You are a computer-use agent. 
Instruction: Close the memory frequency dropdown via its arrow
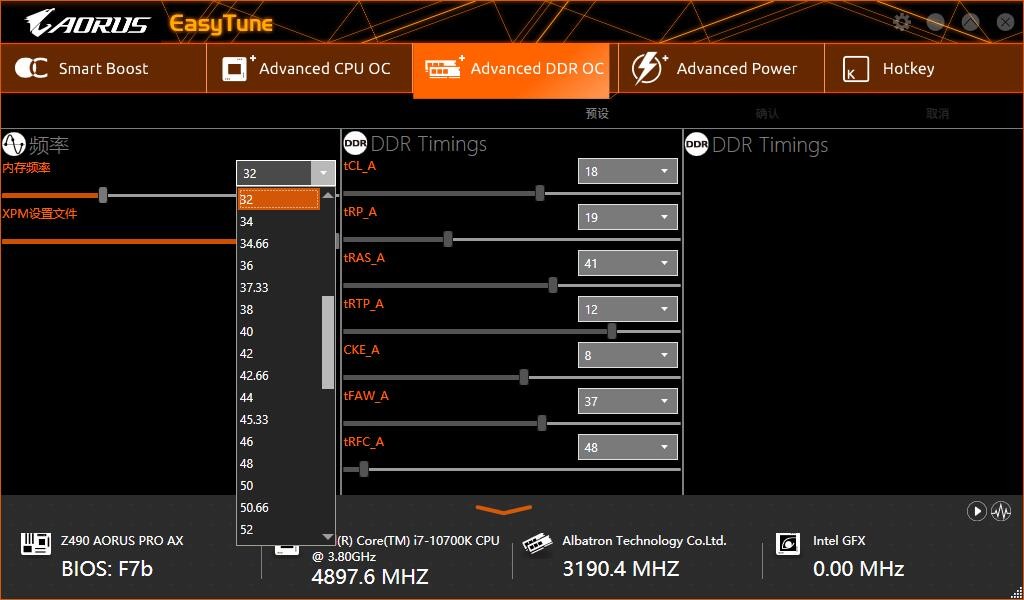click(x=323, y=173)
